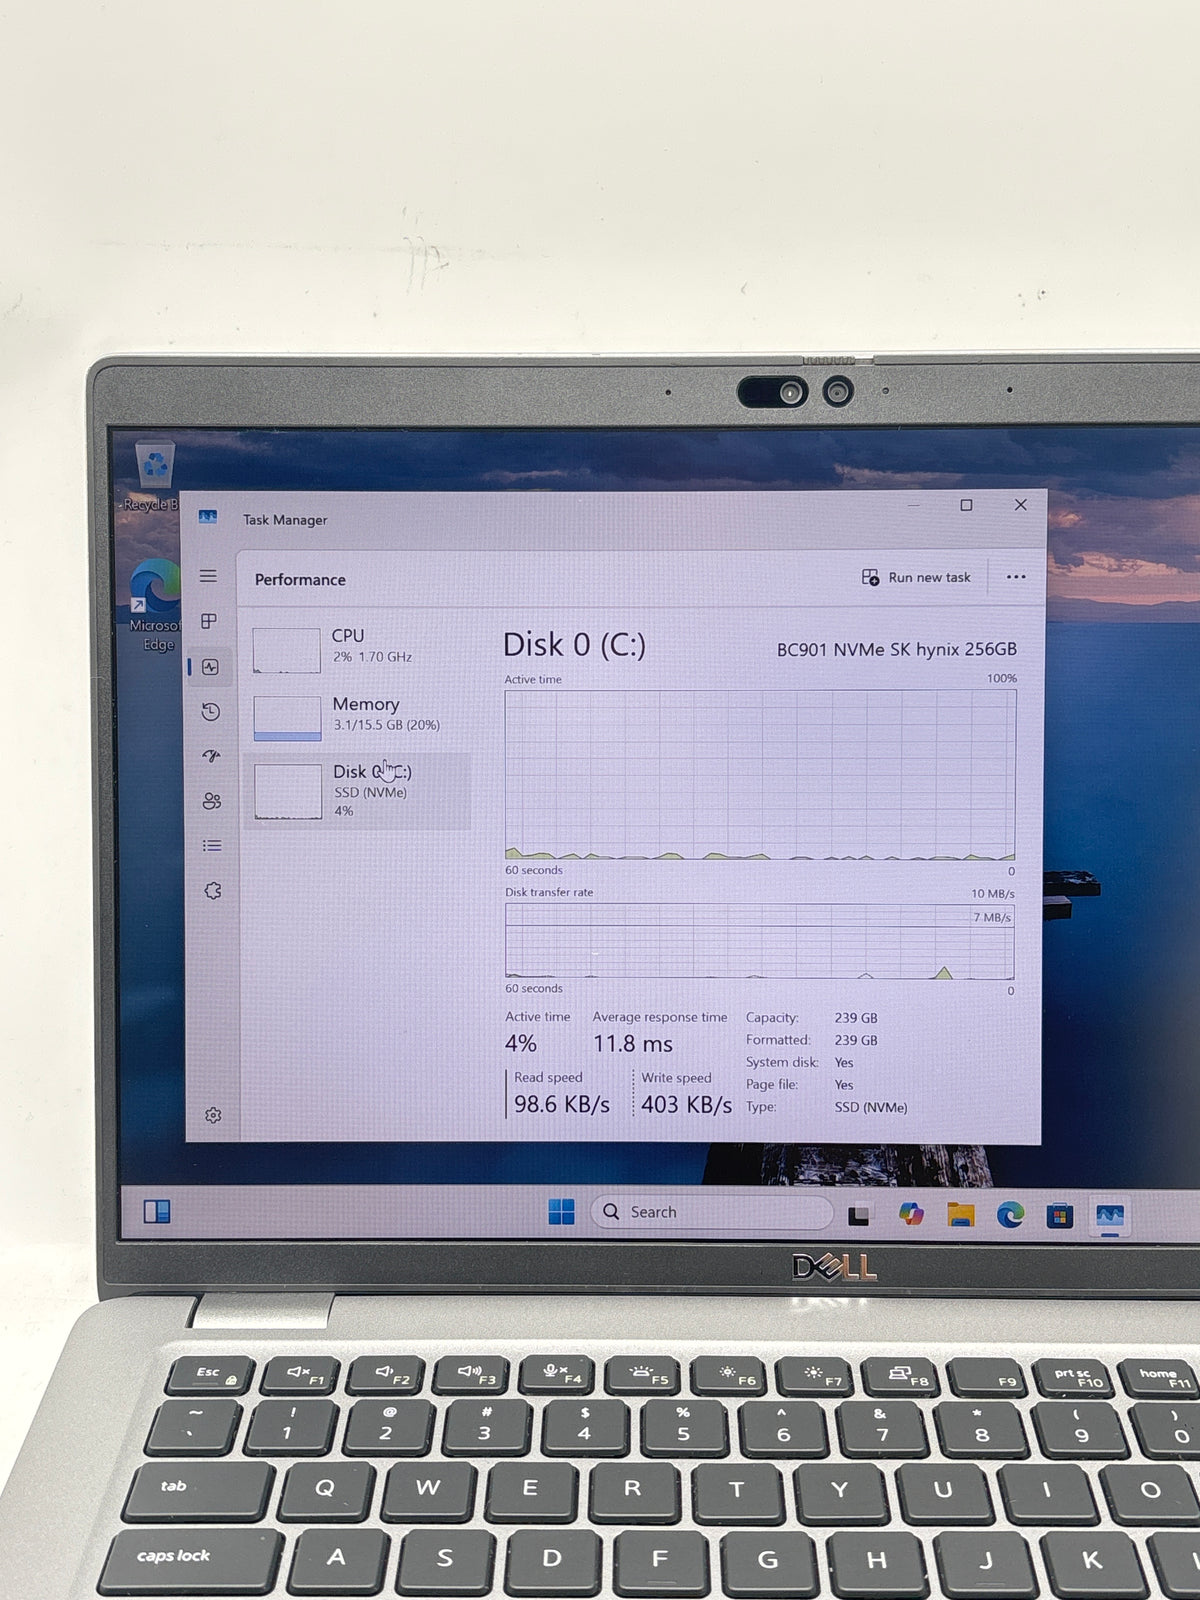
Task: Click the Capacity 239 GB value
Action: tap(856, 1018)
